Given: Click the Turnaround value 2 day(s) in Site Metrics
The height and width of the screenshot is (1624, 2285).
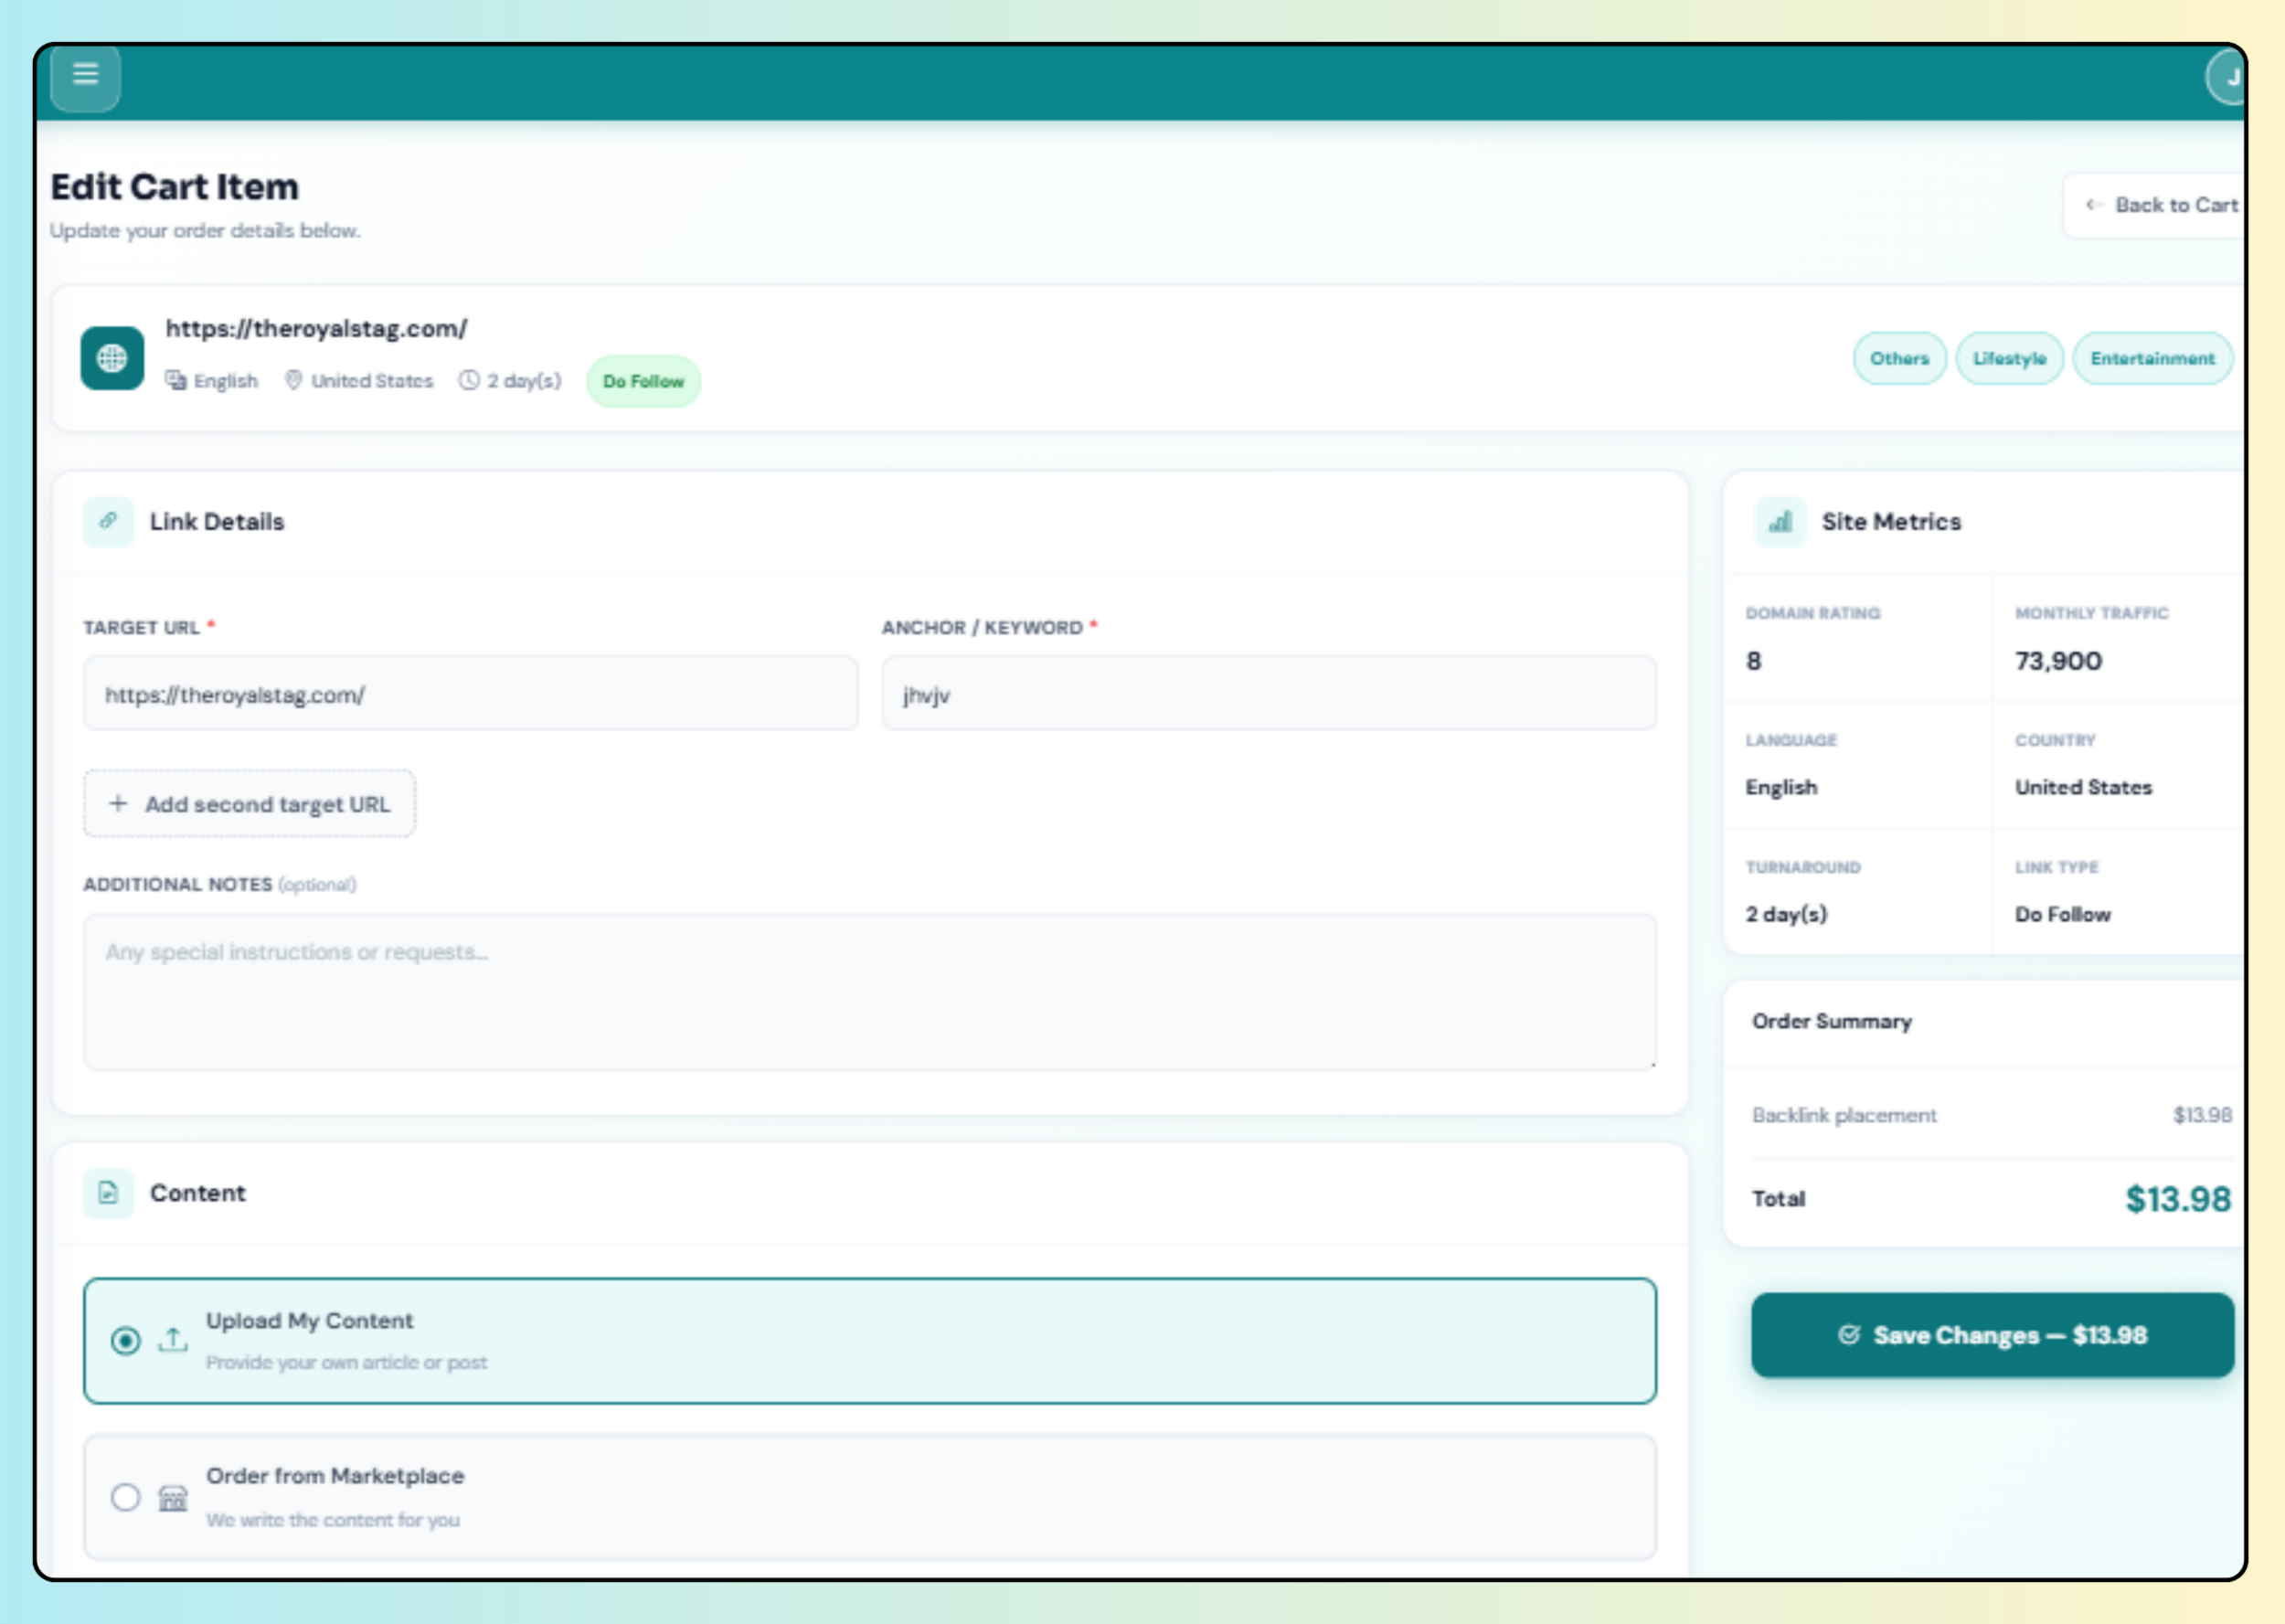Looking at the screenshot, I should pyautogui.click(x=1786, y=914).
